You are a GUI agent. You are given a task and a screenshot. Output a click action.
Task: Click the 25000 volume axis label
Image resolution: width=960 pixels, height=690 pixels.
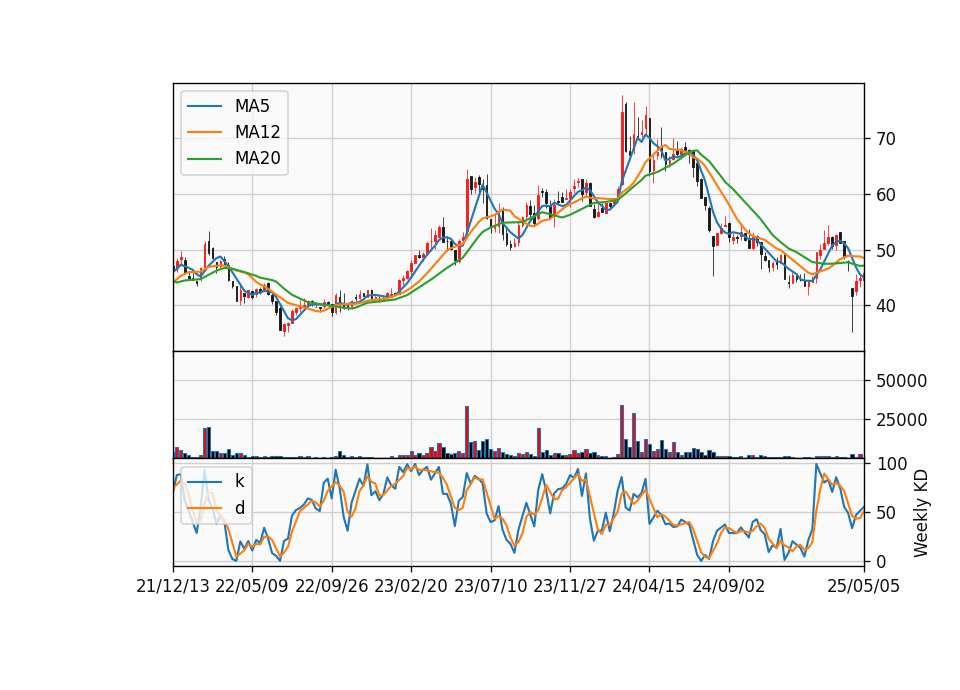[901, 420]
